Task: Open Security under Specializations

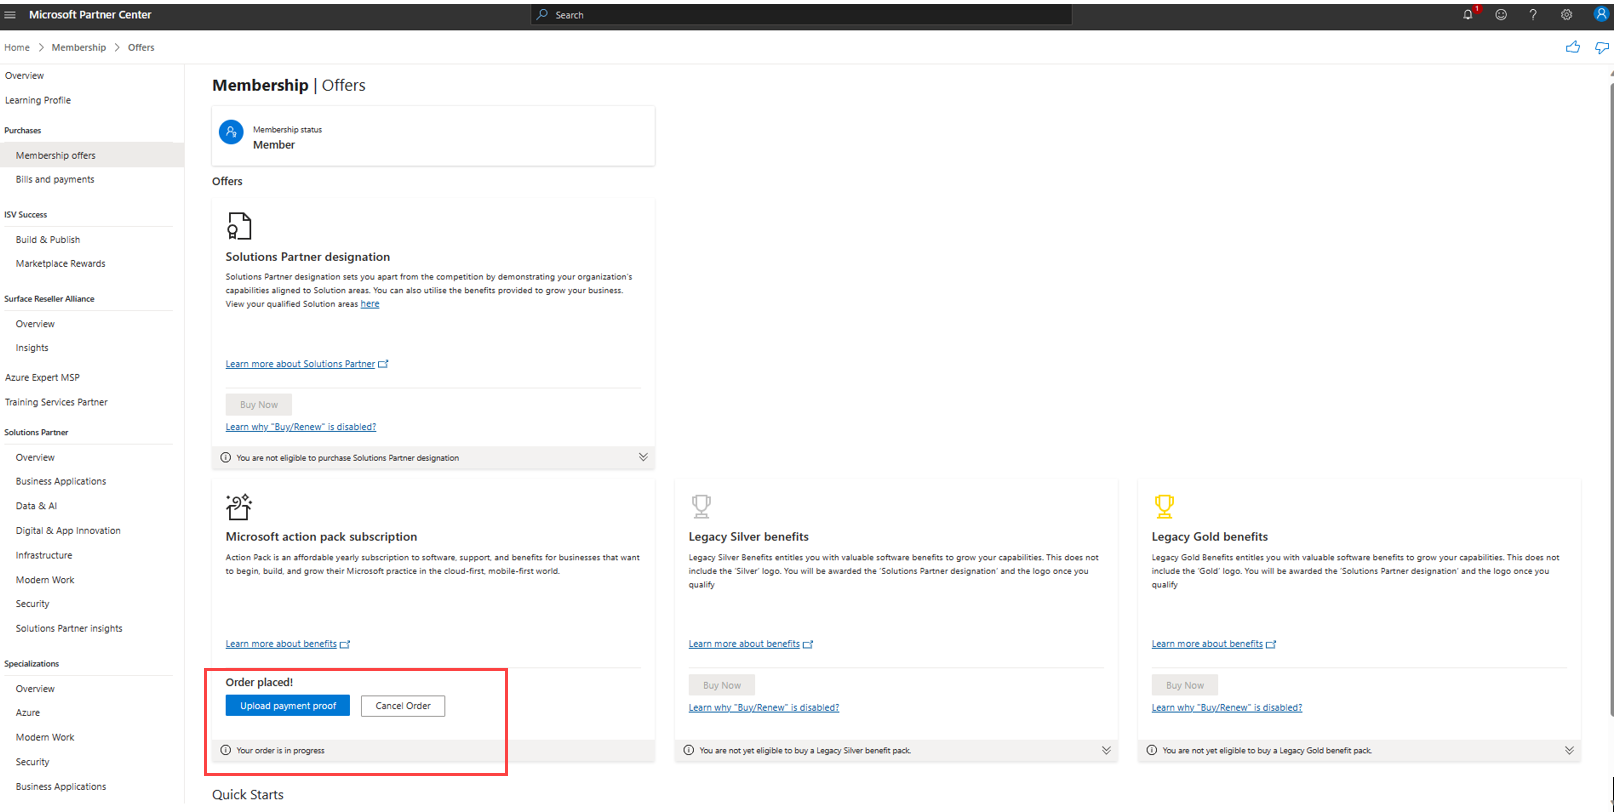Action: (32, 762)
